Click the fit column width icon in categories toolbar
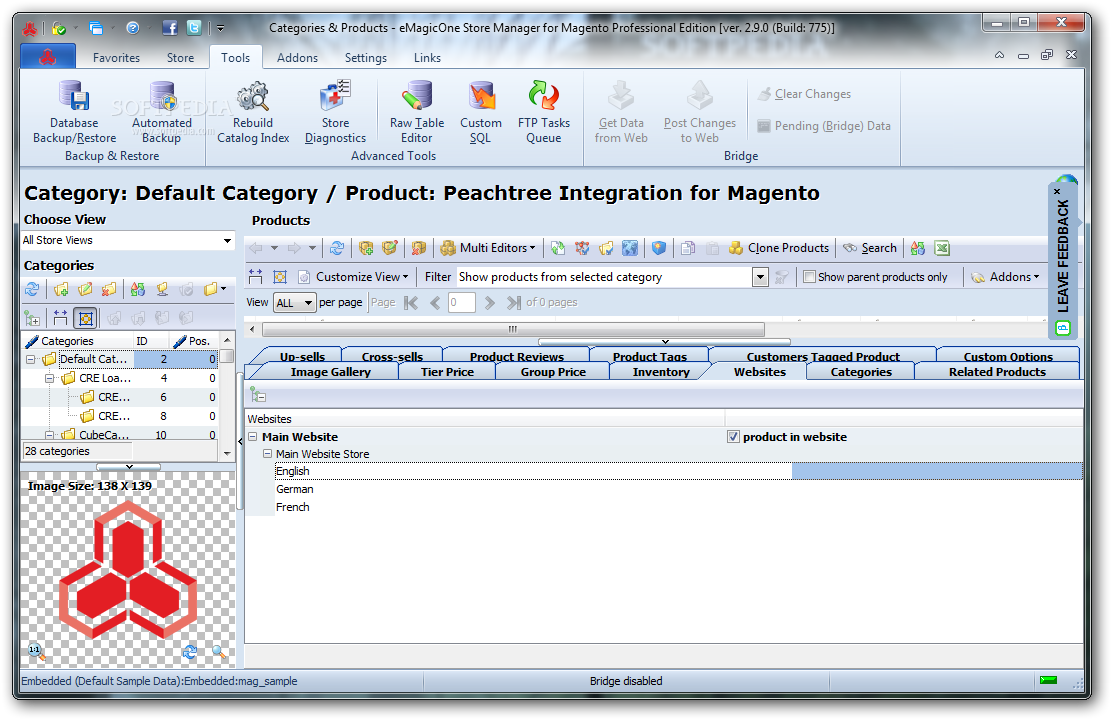Screen dimensions: 1112x720 pos(60,317)
